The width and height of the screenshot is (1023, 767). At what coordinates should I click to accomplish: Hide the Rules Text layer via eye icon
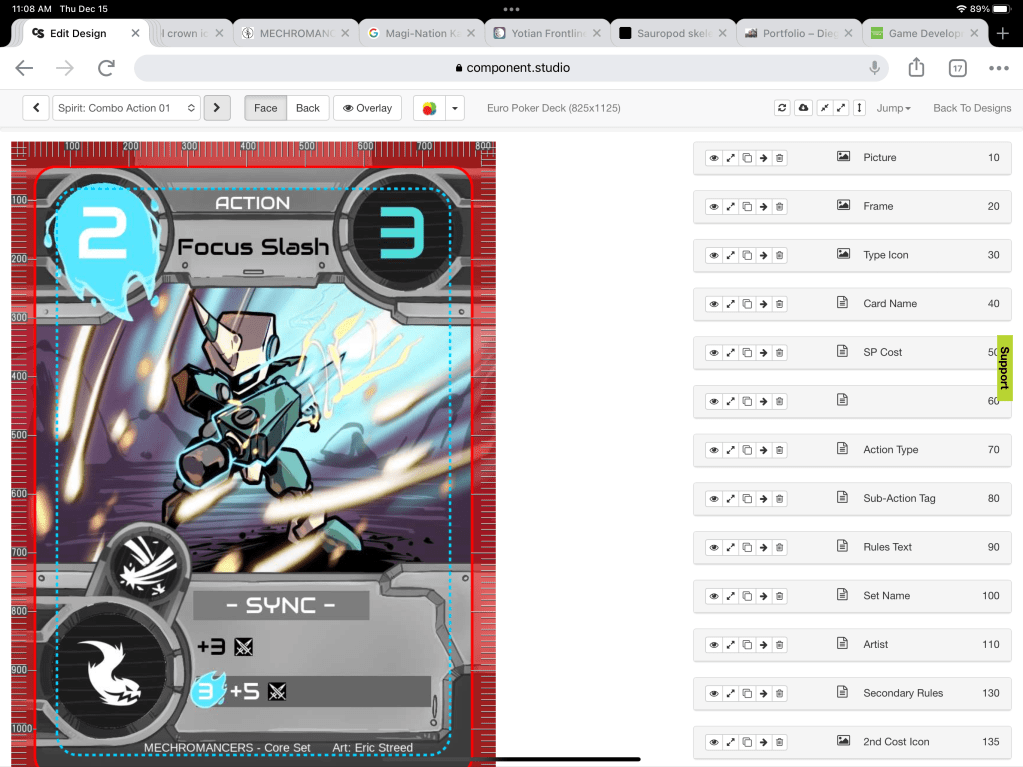(x=714, y=547)
